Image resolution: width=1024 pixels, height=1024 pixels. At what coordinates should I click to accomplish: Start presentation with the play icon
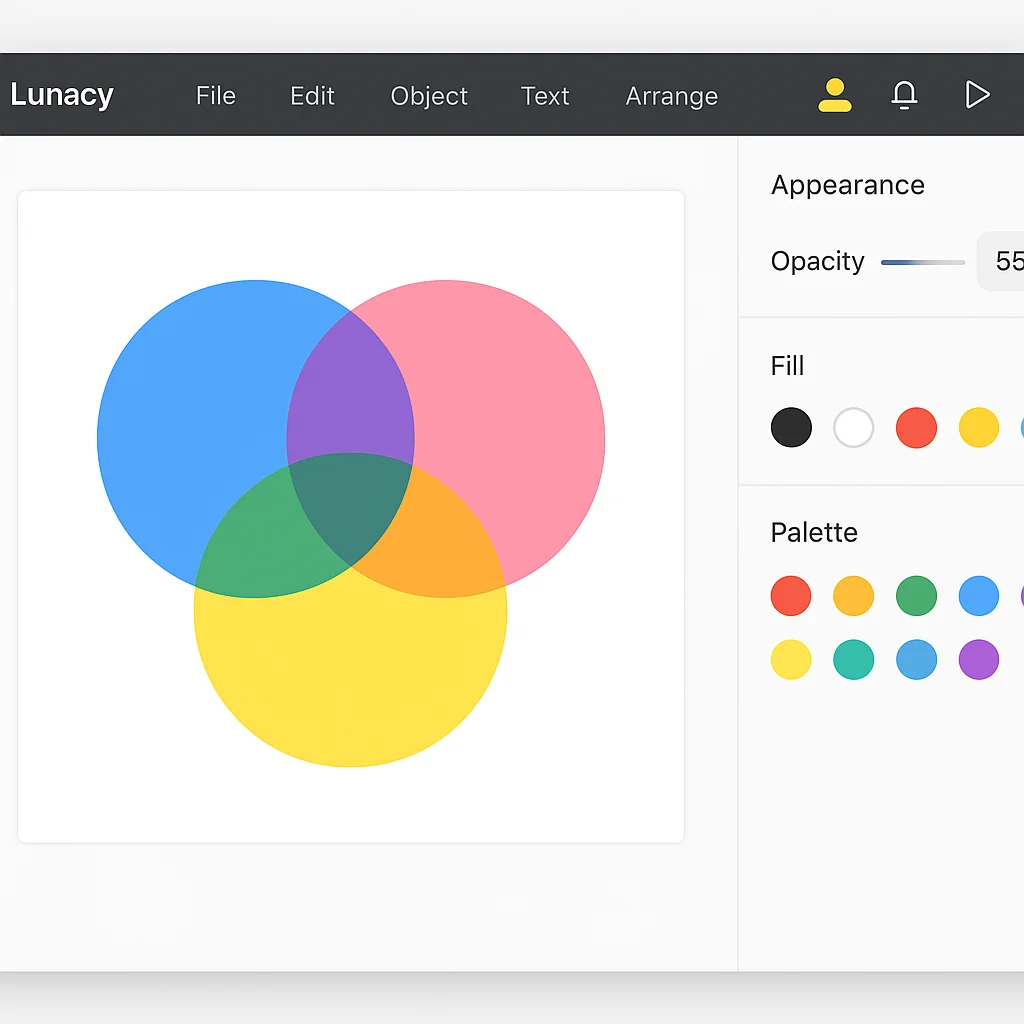(977, 95)
